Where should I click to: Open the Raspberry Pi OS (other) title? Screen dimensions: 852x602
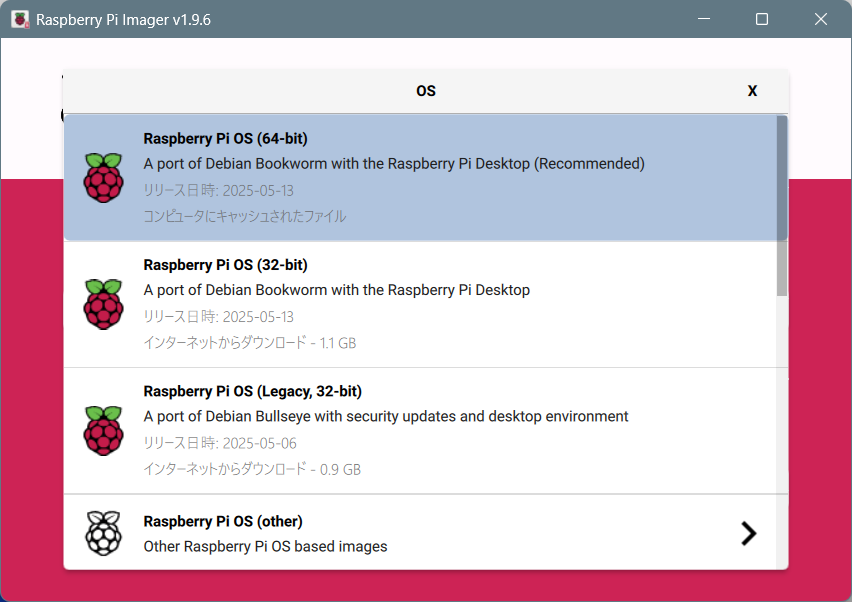(223, 521)
